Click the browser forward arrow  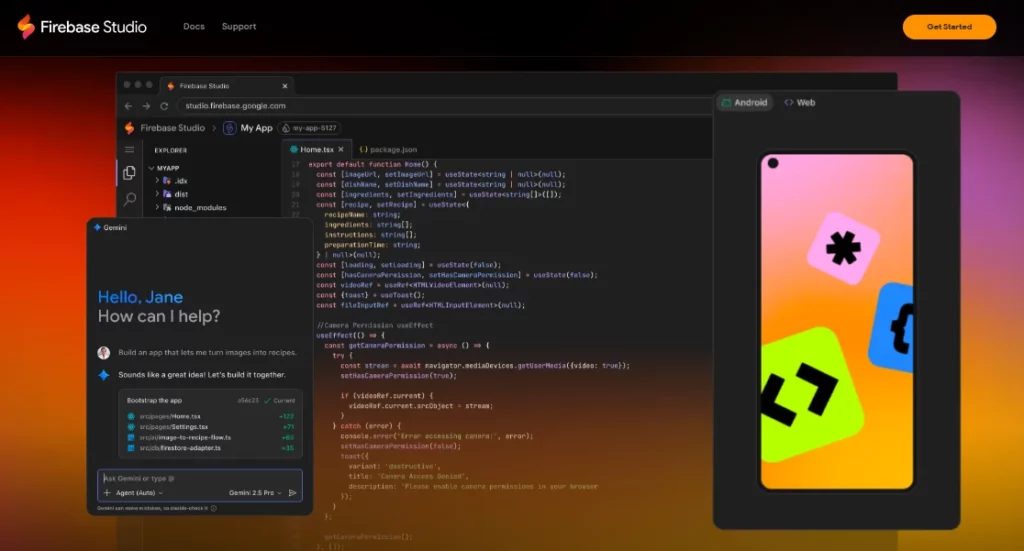point(146,106)
